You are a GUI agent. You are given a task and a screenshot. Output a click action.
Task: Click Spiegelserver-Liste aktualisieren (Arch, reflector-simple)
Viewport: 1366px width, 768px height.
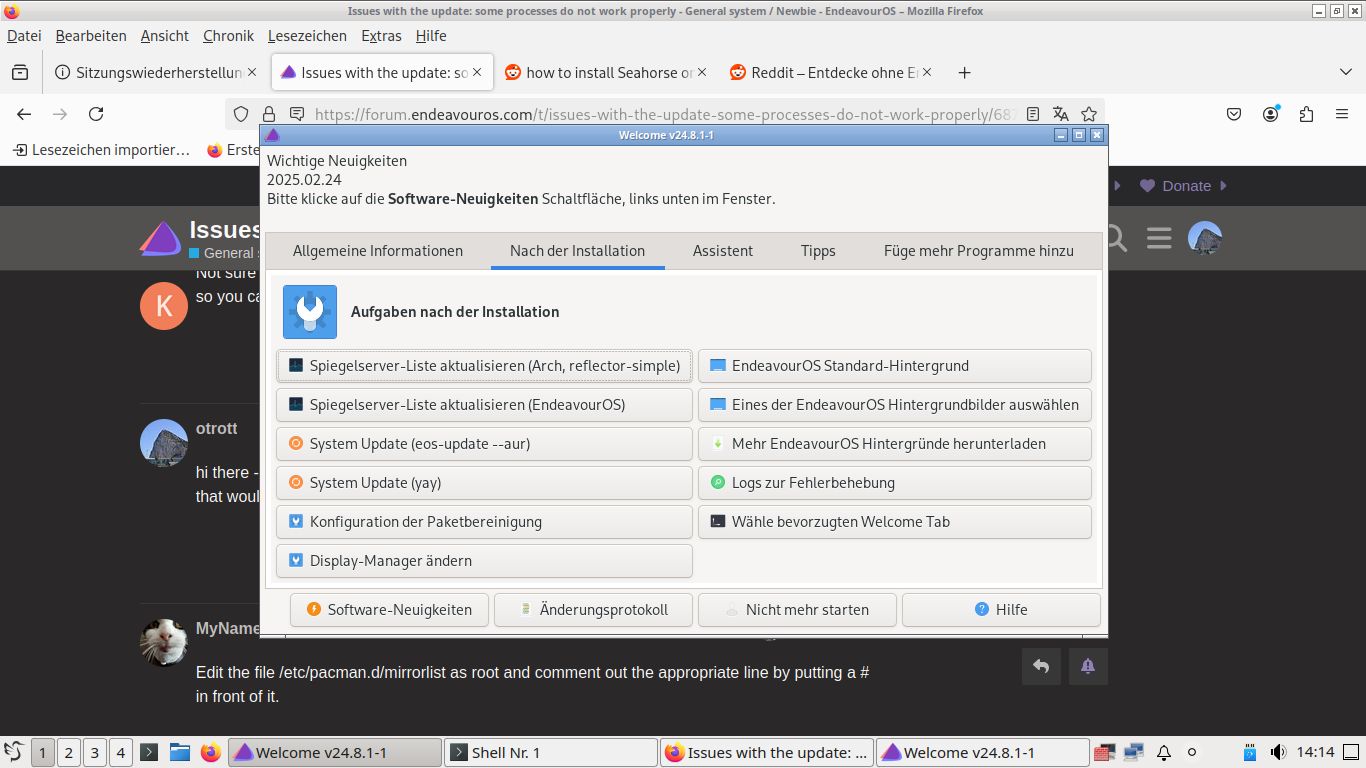tap(485, 366)
